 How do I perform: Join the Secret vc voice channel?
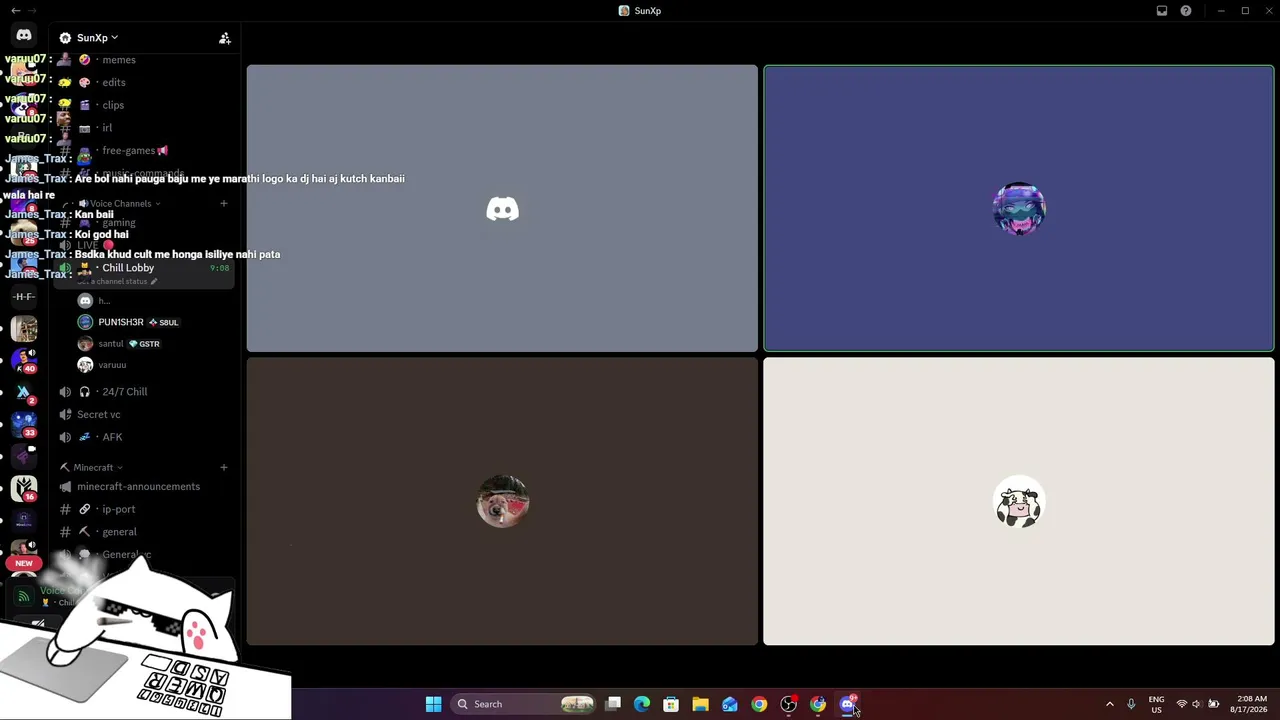click(98, 414)
